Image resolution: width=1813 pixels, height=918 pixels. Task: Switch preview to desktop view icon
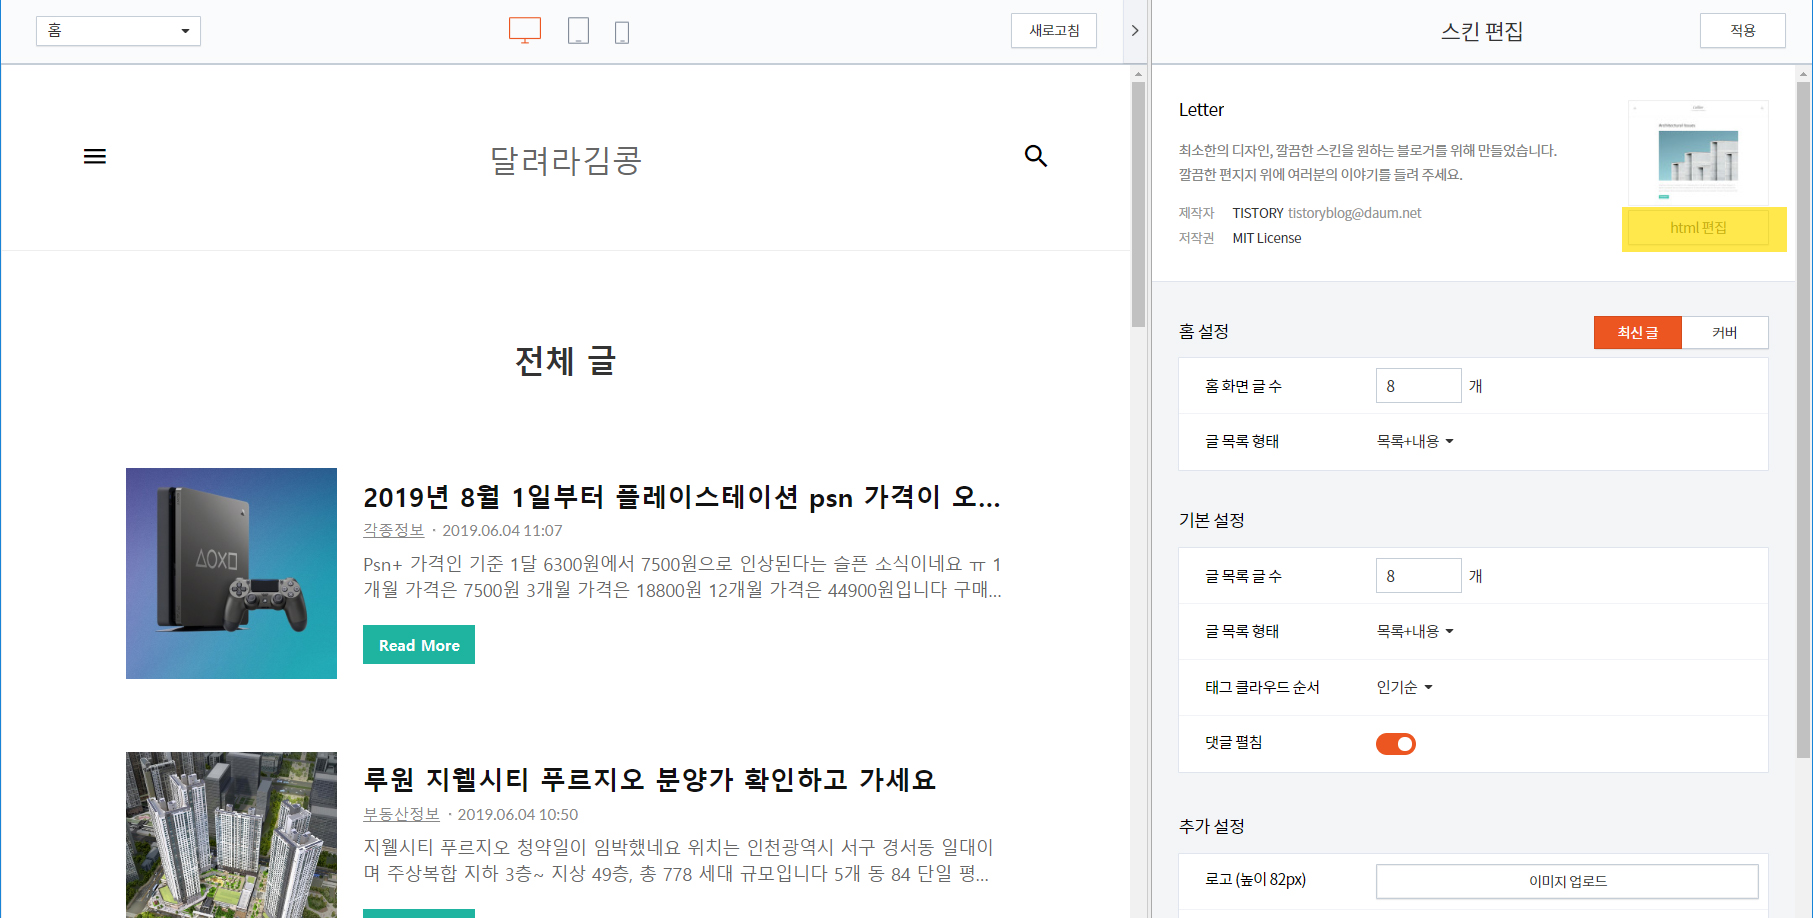[x=525, y=31]
